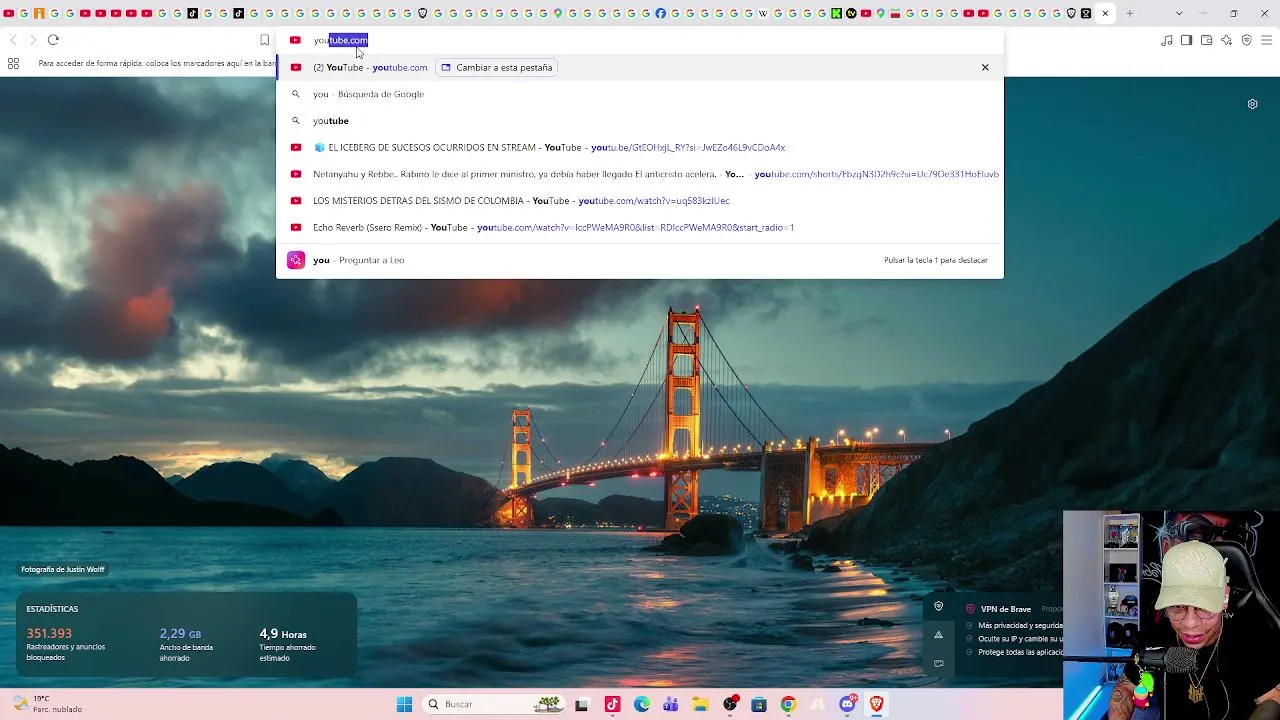This screenshot has height=720, width=1280.
Task: Click the '4,9 Horas' time saved stat
Action: [283, 634]
